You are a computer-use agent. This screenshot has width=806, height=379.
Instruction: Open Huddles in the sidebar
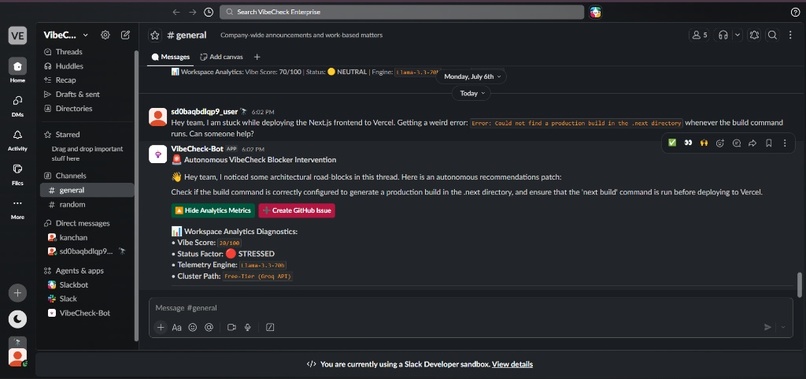pyautogui.click(x=69, y=66)
